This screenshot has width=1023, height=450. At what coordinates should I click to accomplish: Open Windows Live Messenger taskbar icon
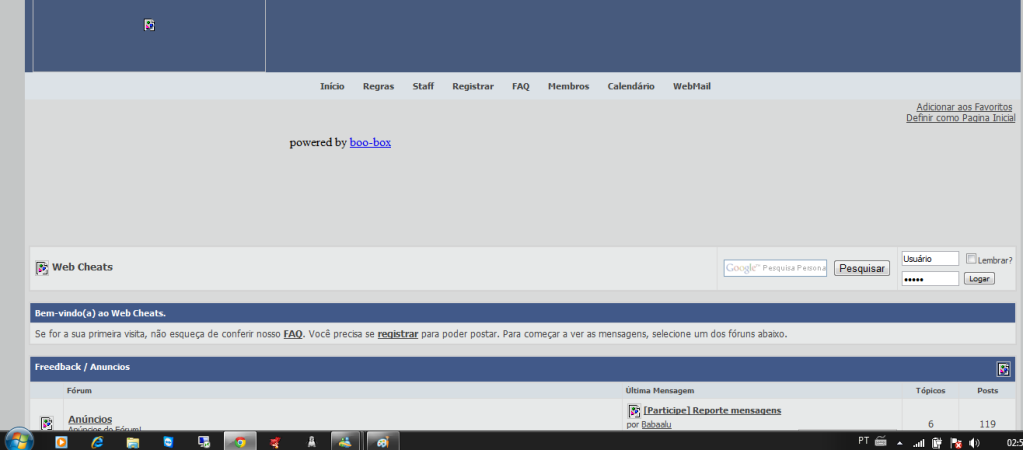tap(346, 441)
